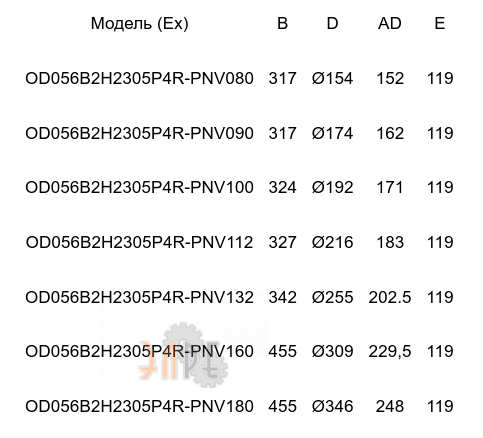483x438 pixels.
Task: Select model OD056B2H2305P4R-PNV132
Action: (139, 297)
